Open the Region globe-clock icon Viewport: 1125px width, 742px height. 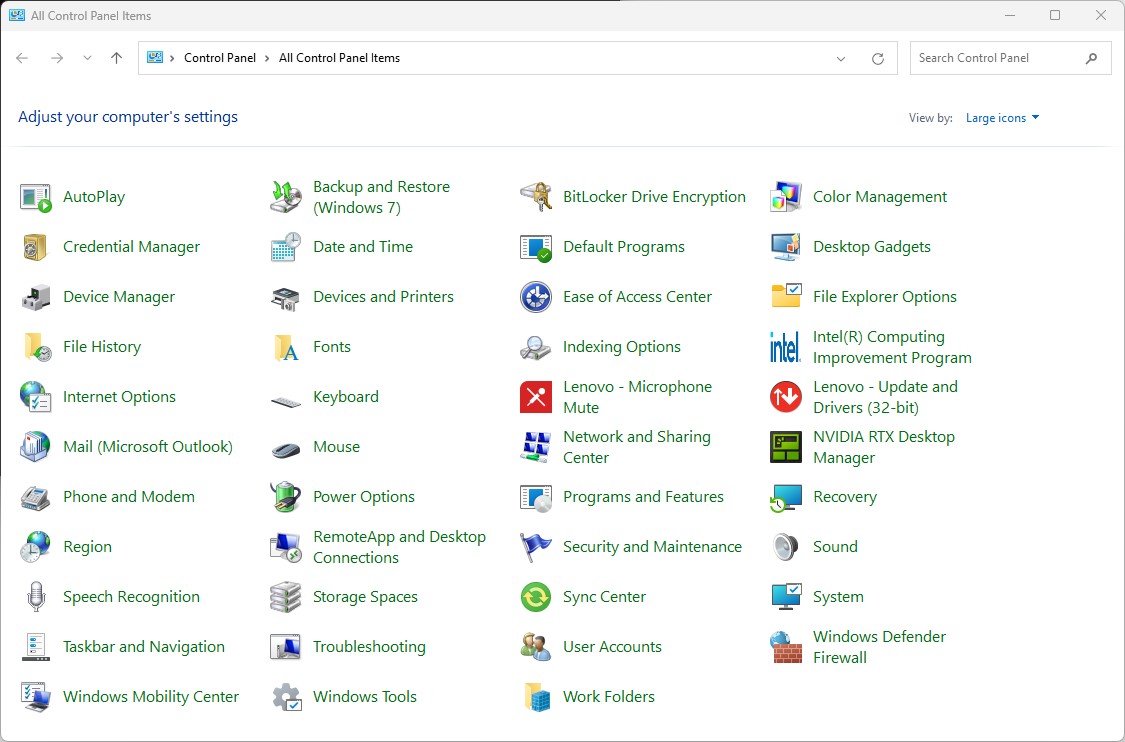pyautogui.click(x=35, y=547)
